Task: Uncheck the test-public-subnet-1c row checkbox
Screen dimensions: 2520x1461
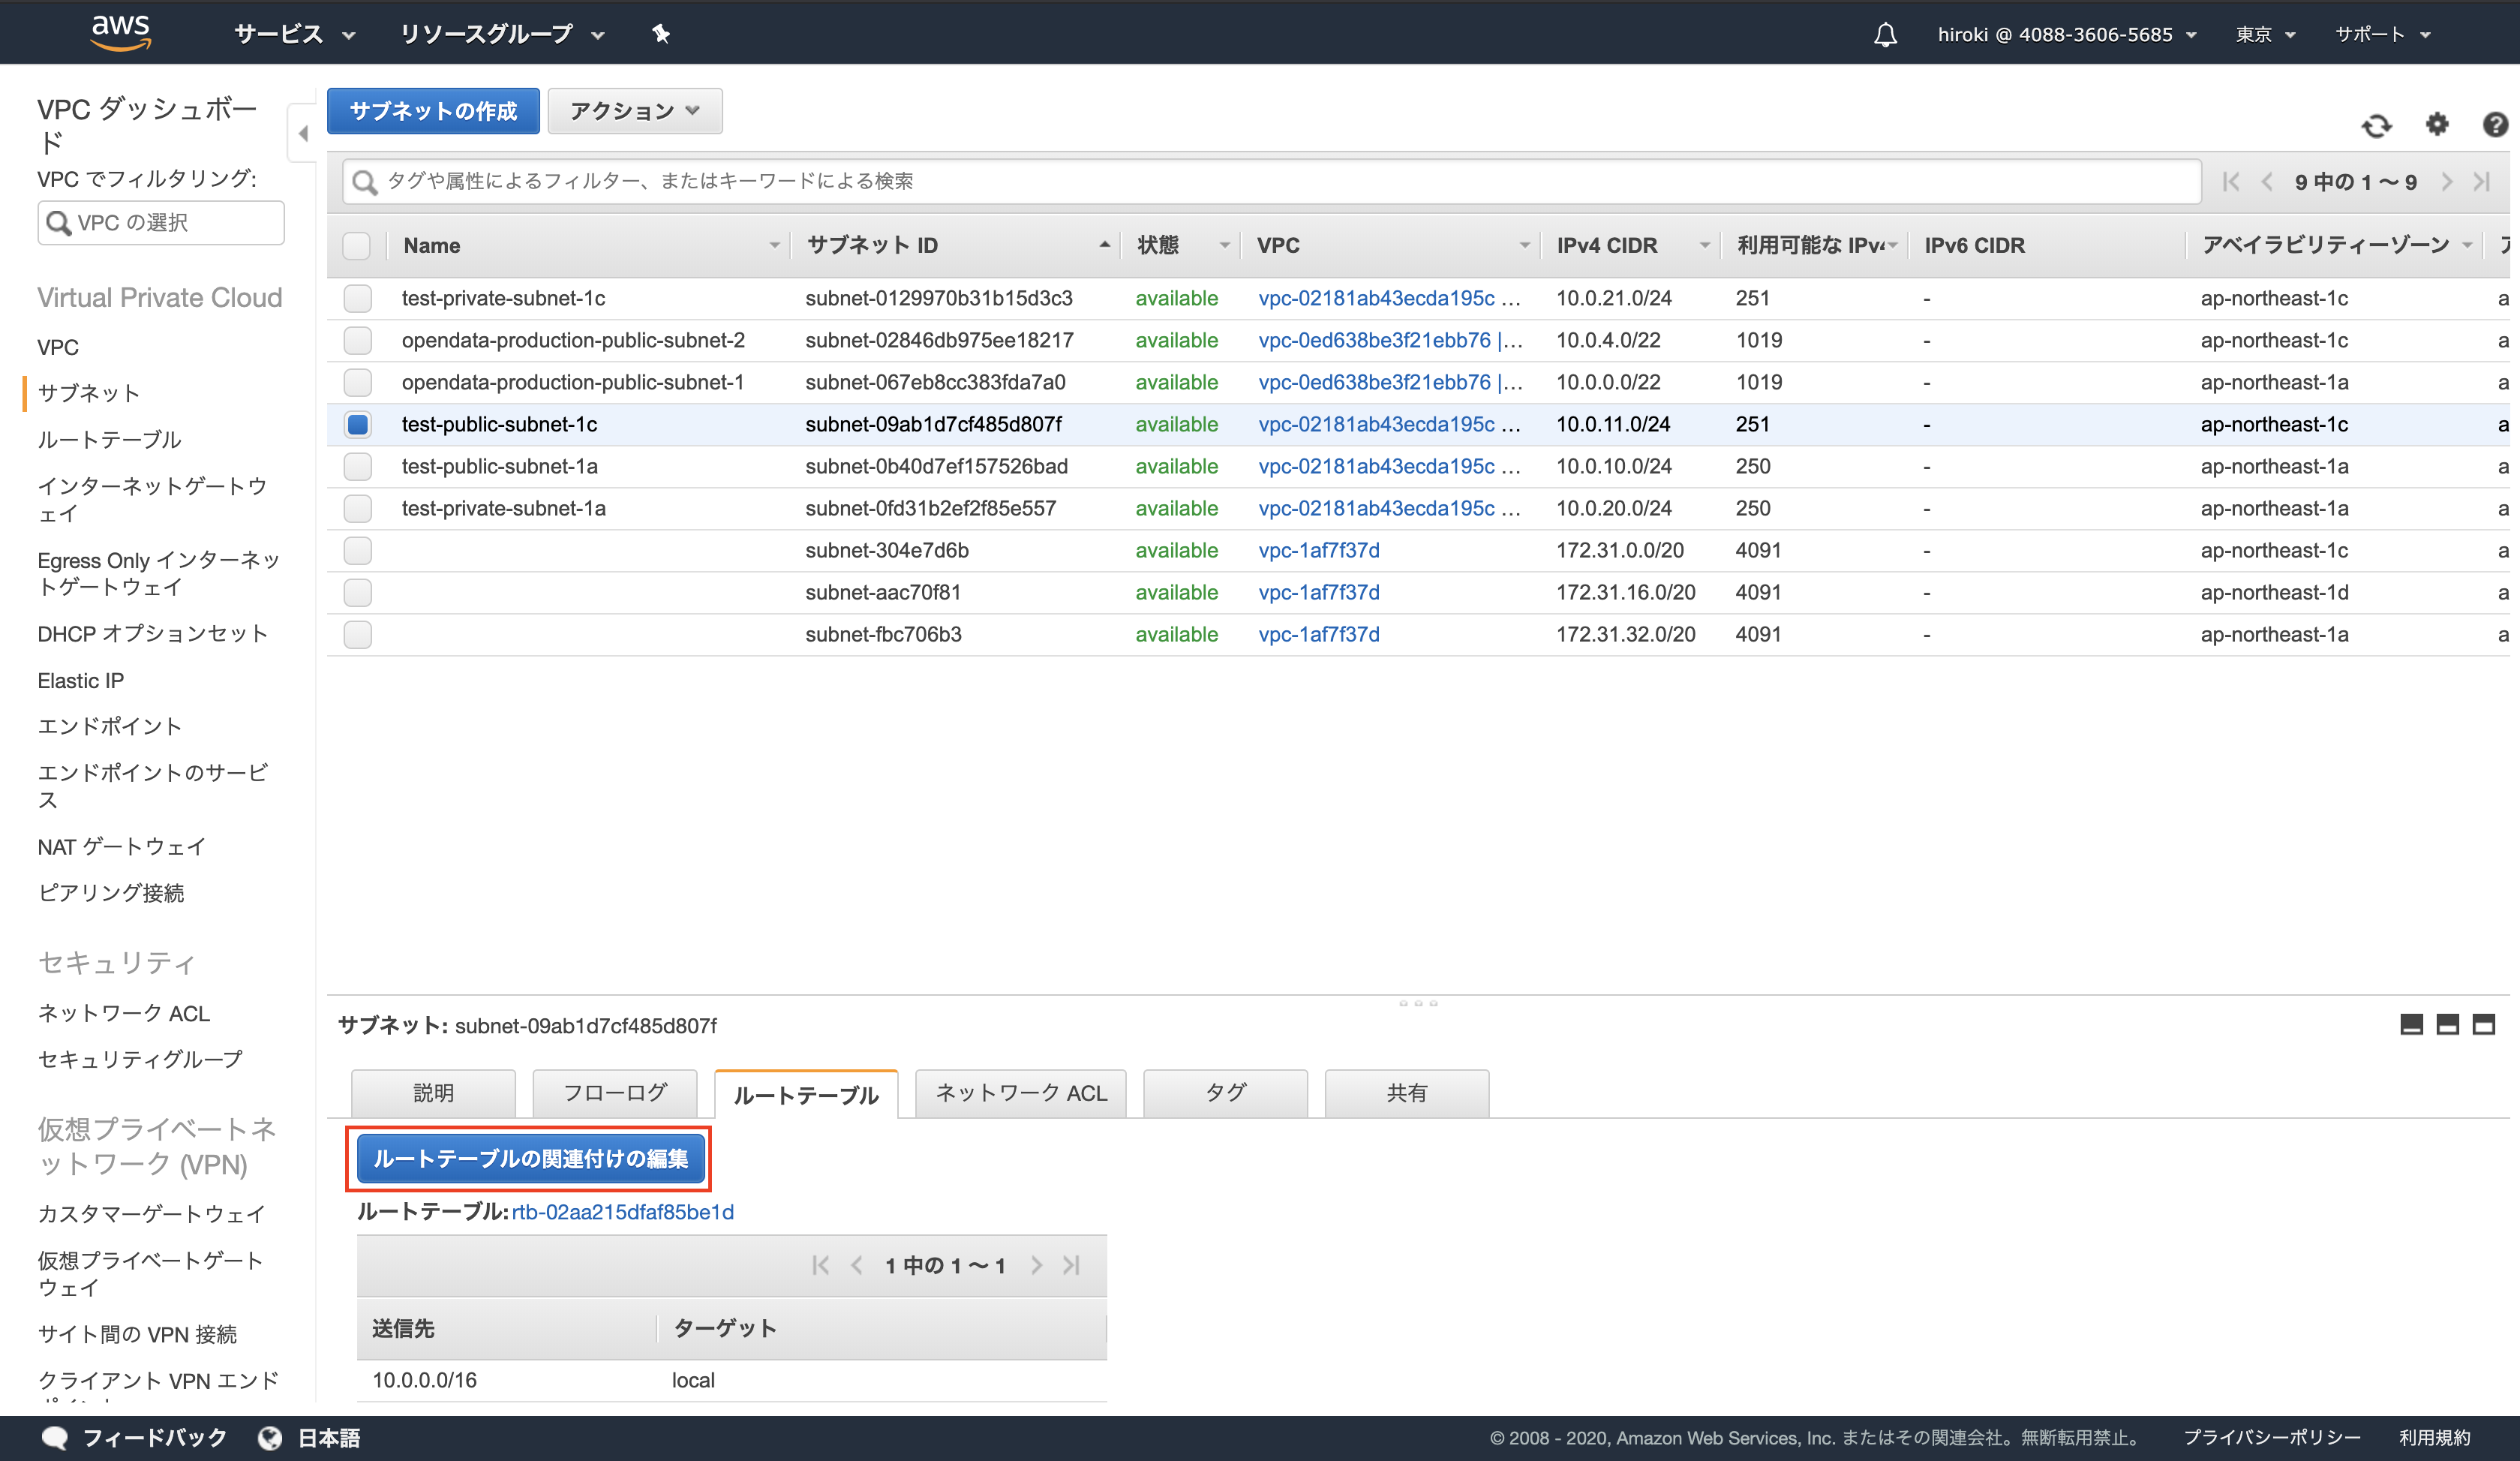Action: [x=357, y=424]
